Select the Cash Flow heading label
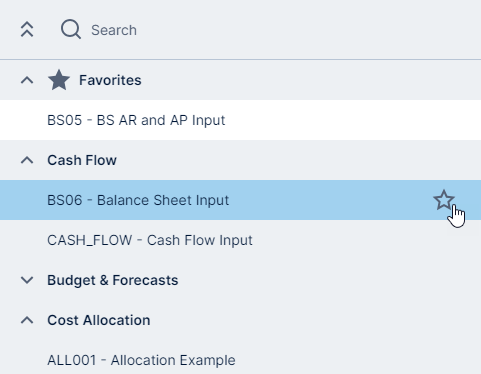This screenshot has width=481, height=374. (82, 160)
